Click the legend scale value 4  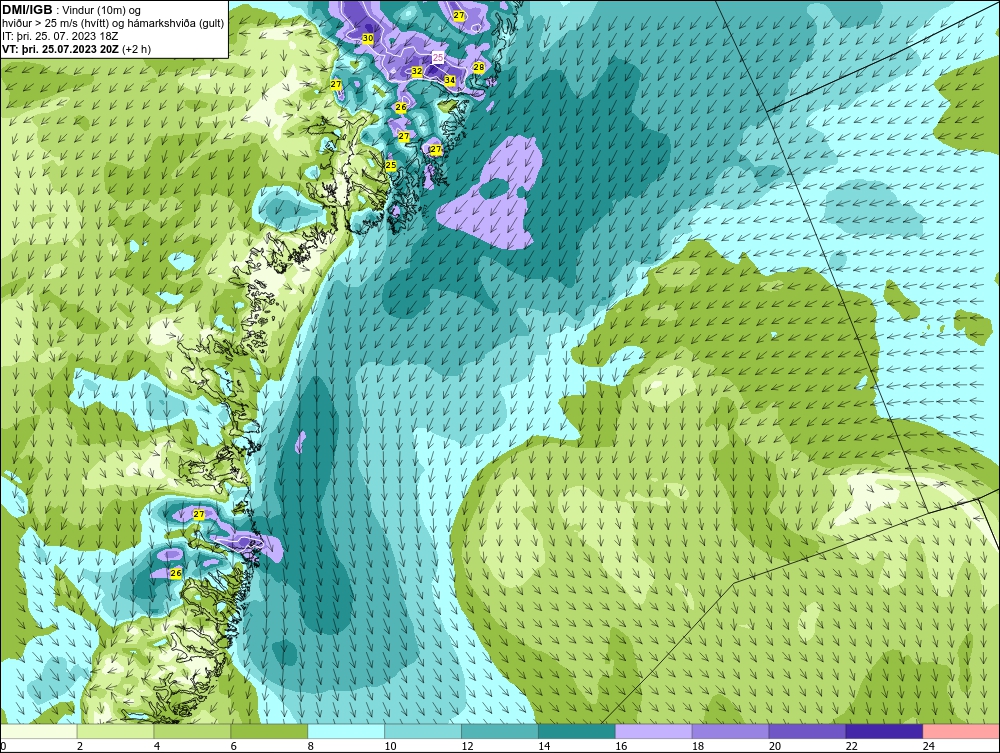157,746
